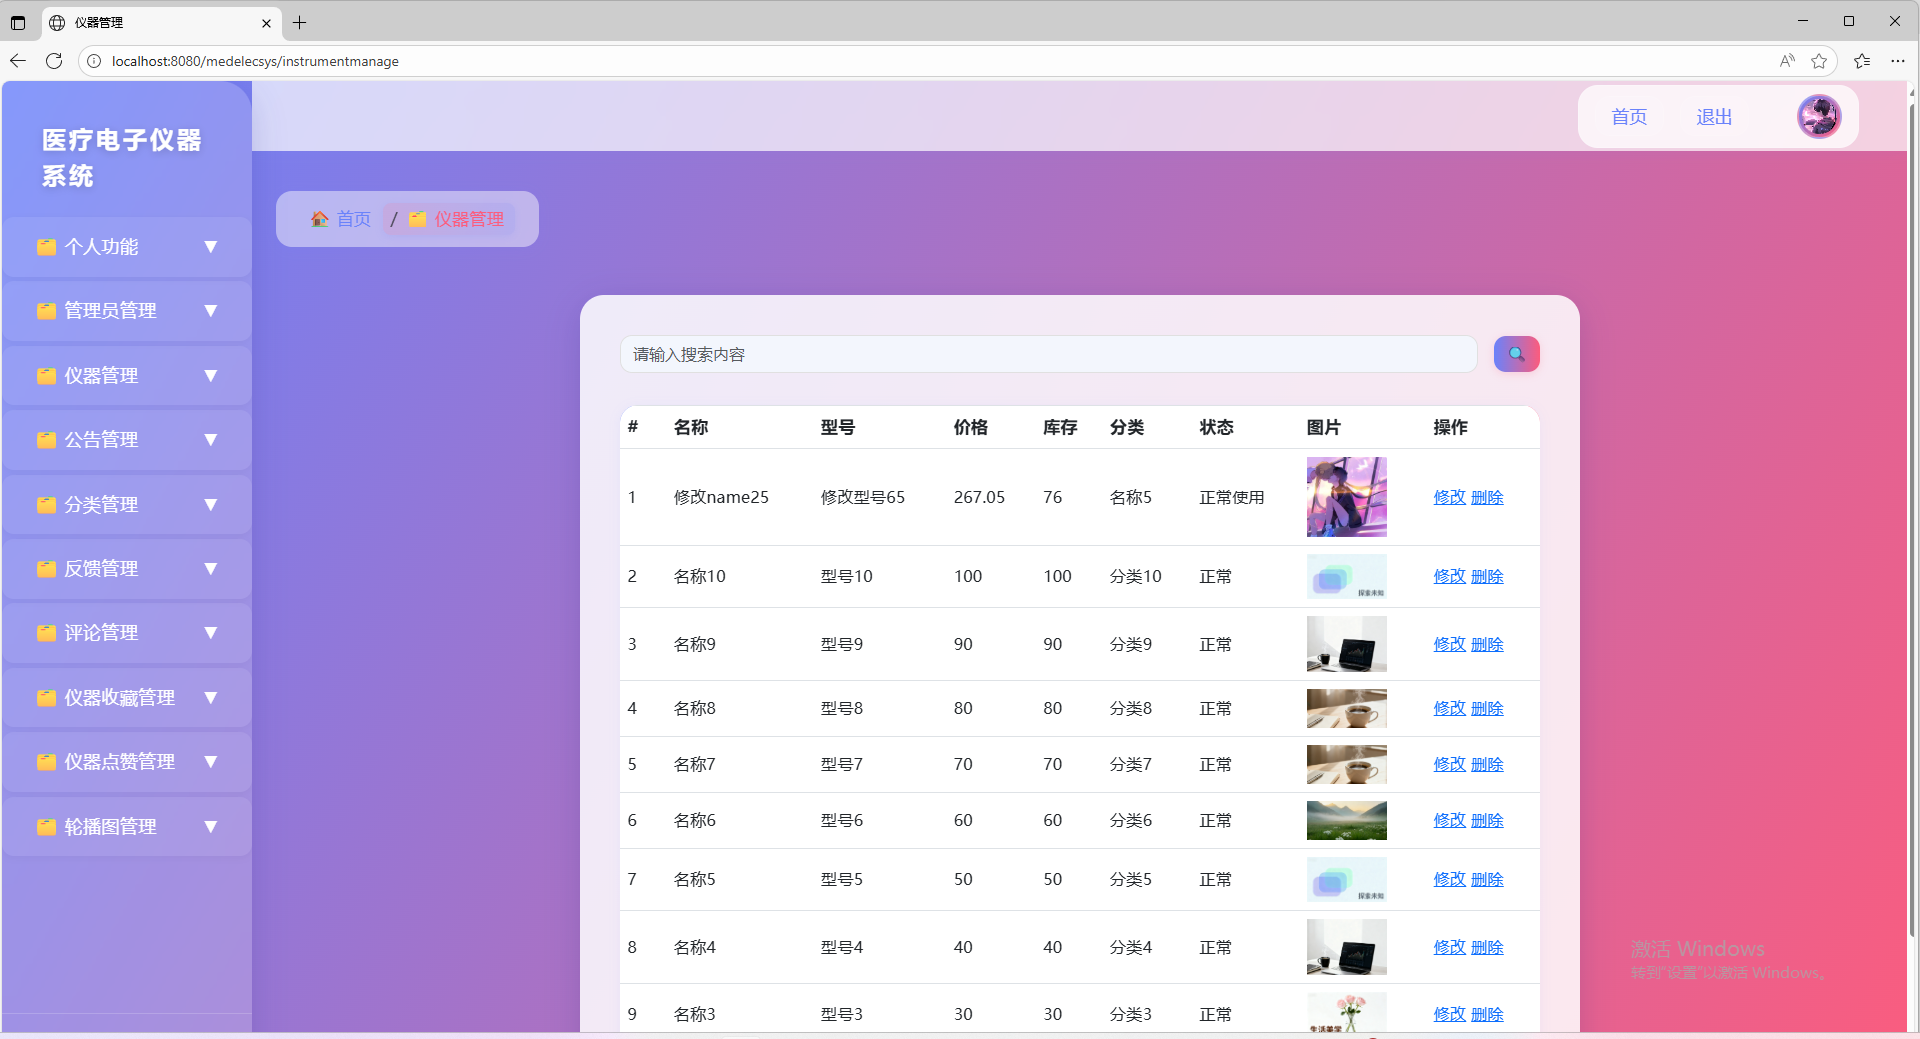Expand 仪器收藏管理 menu arrow
Viewport: 1920px width, 1039px height.
click(210, 698)
